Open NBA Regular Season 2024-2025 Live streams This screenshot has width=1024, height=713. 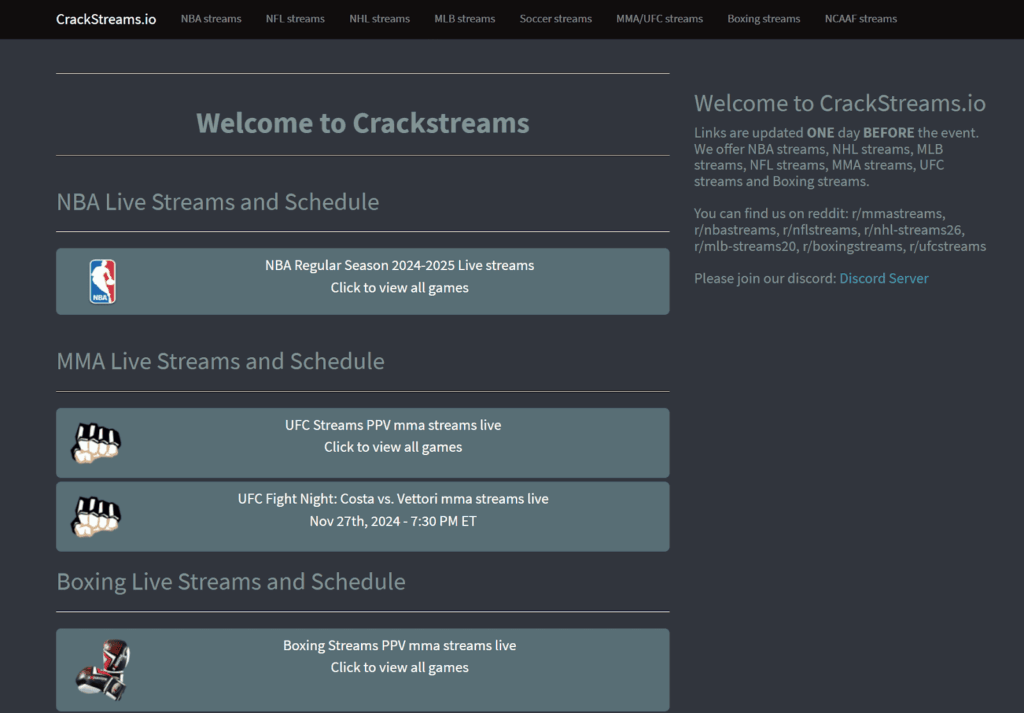tap(362, 281)
